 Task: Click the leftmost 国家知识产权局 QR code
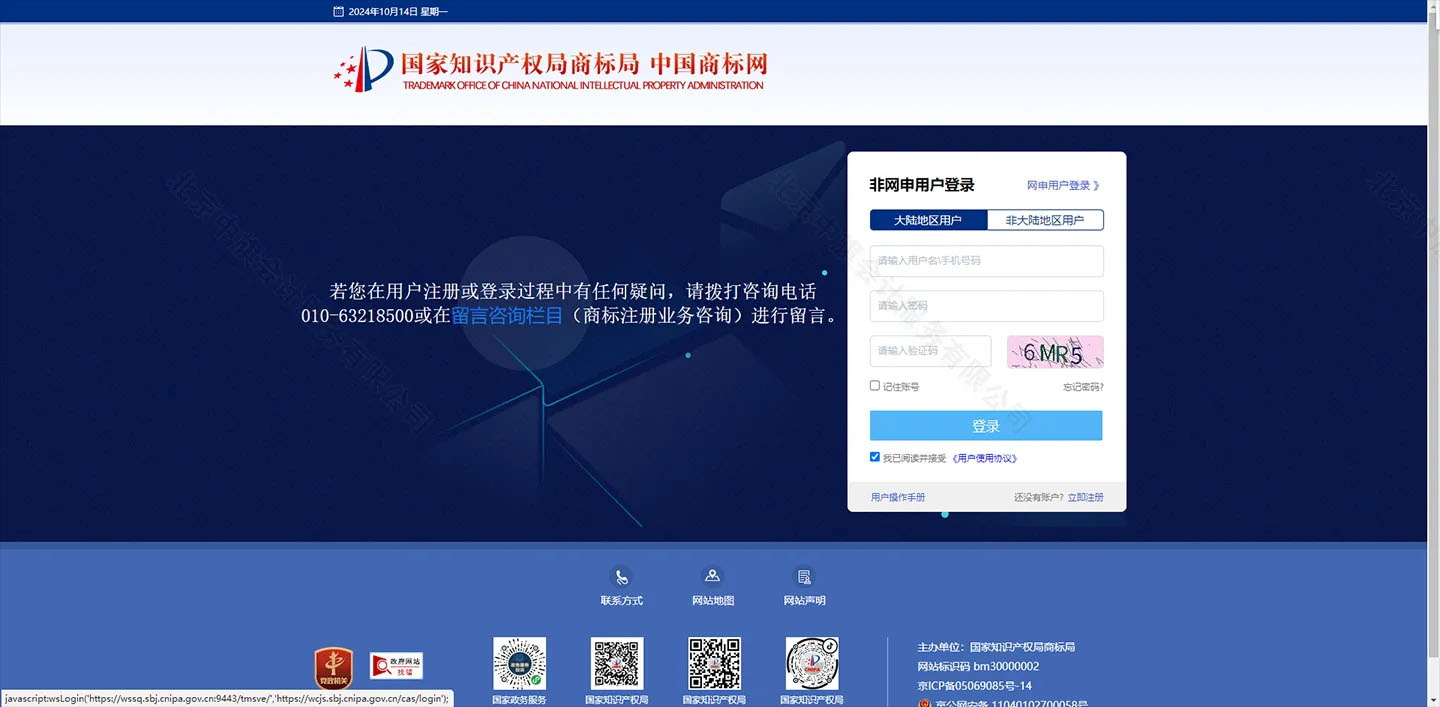617,663
